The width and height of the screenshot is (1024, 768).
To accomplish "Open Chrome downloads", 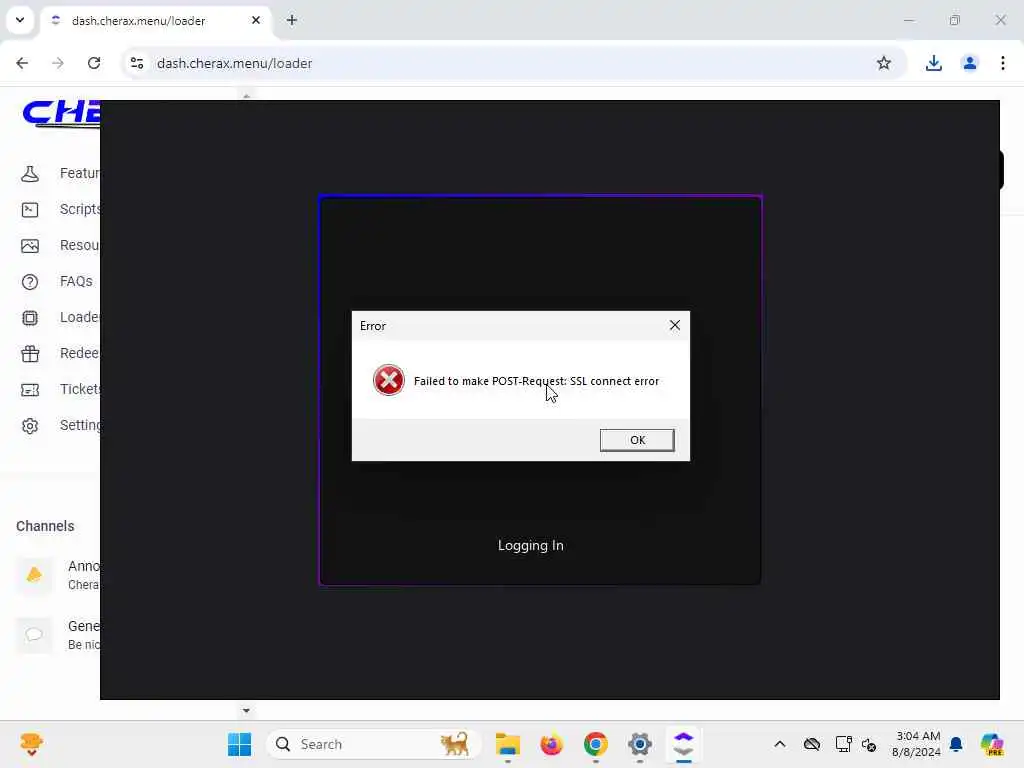I will [933, 63].
